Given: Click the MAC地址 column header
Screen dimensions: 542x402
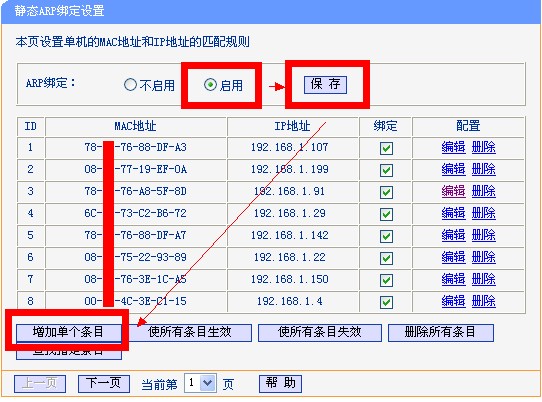Looking at the screenshot, I should tap(136, 126).
